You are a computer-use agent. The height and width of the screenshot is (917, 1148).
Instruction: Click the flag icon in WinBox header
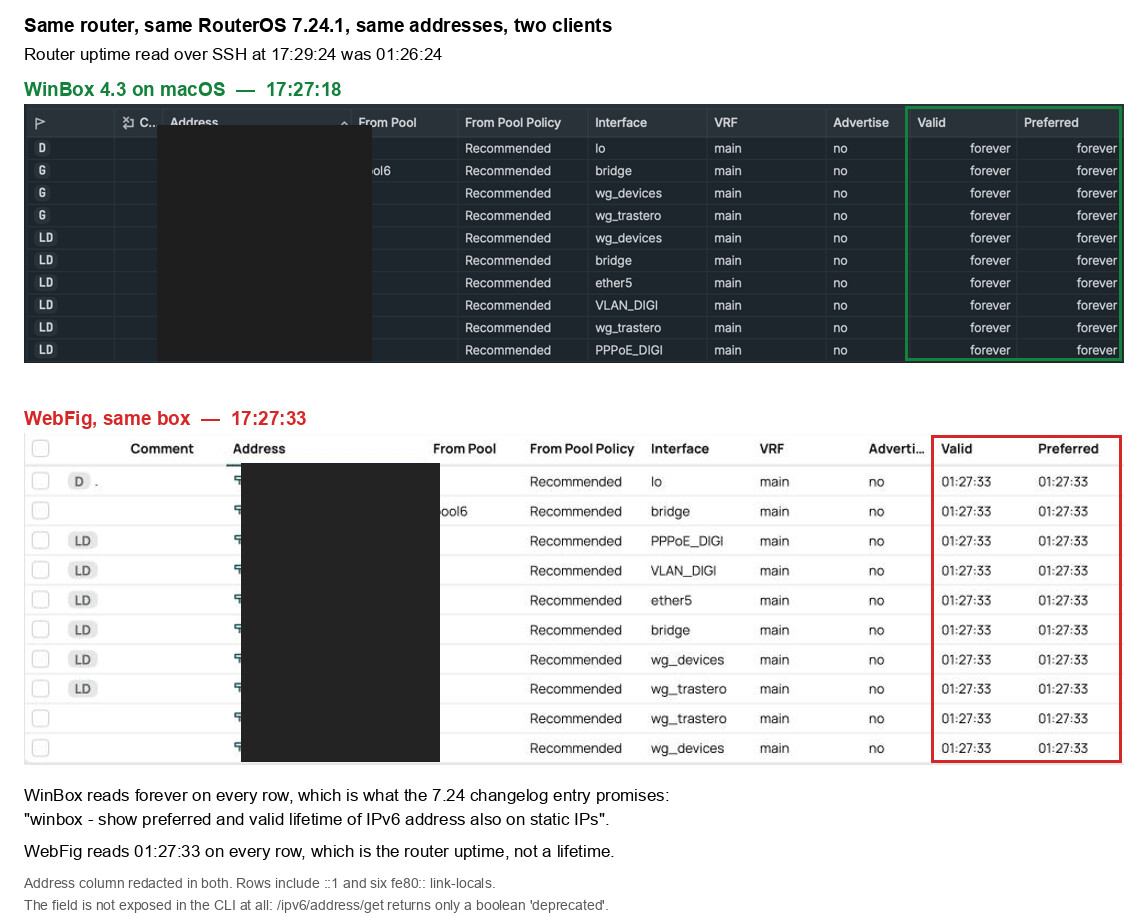[x=40, y=123]
